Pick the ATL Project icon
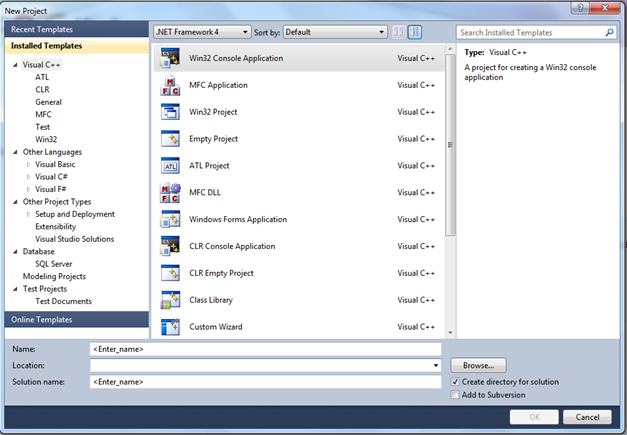 click(x=170, y=166)
